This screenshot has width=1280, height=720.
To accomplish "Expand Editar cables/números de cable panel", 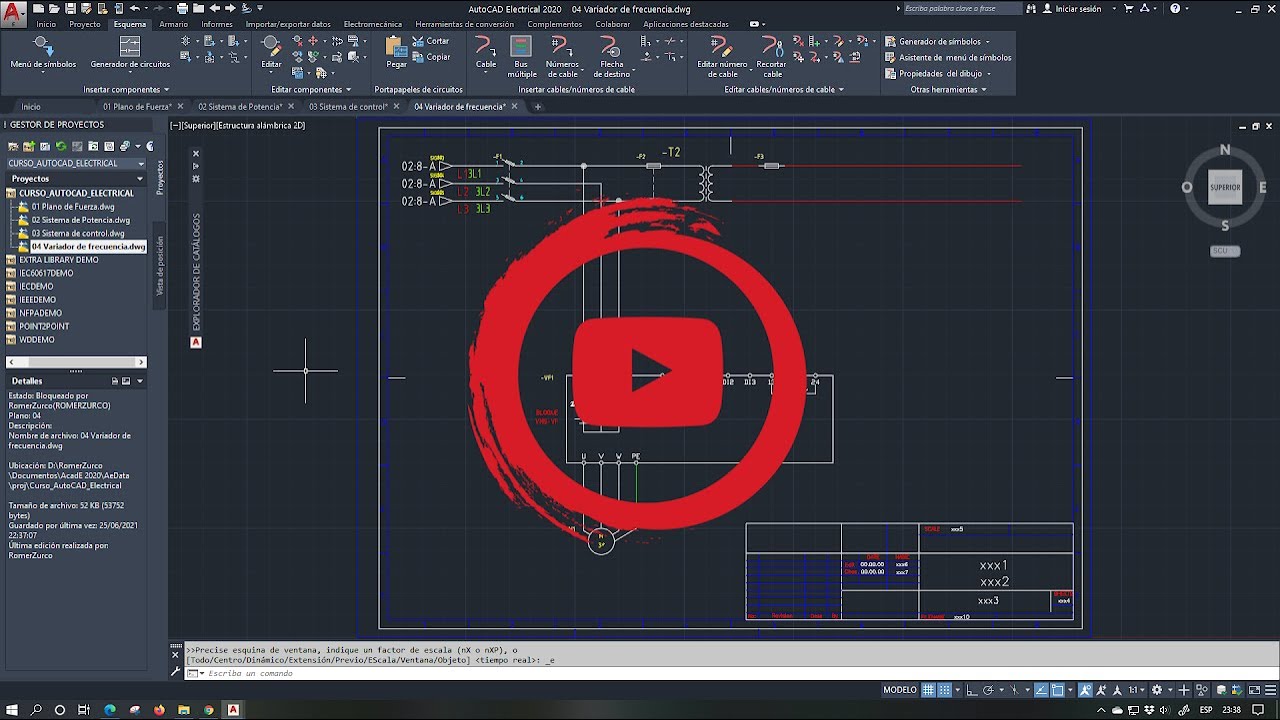I will click(x=784, y=89).
